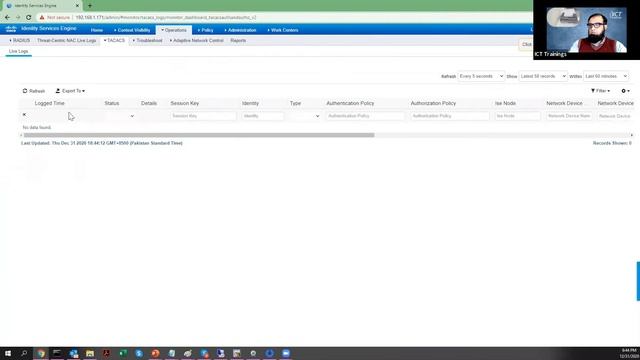Open the Home menu

pyautogui.click(x=97, y=30)
